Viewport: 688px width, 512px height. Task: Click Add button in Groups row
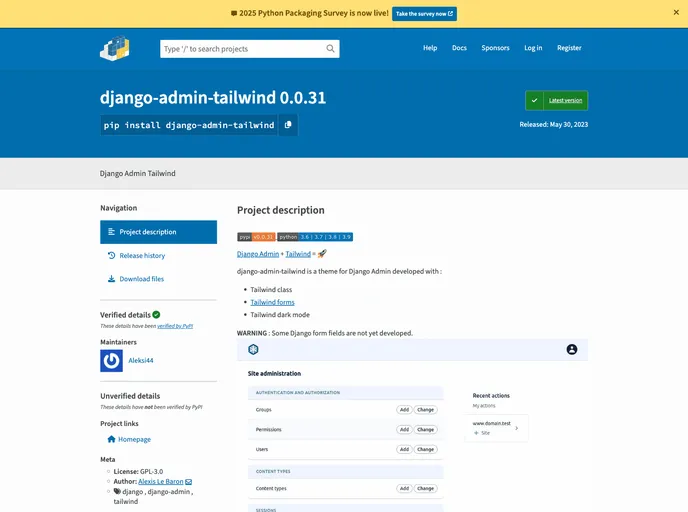tap(404, 410)
